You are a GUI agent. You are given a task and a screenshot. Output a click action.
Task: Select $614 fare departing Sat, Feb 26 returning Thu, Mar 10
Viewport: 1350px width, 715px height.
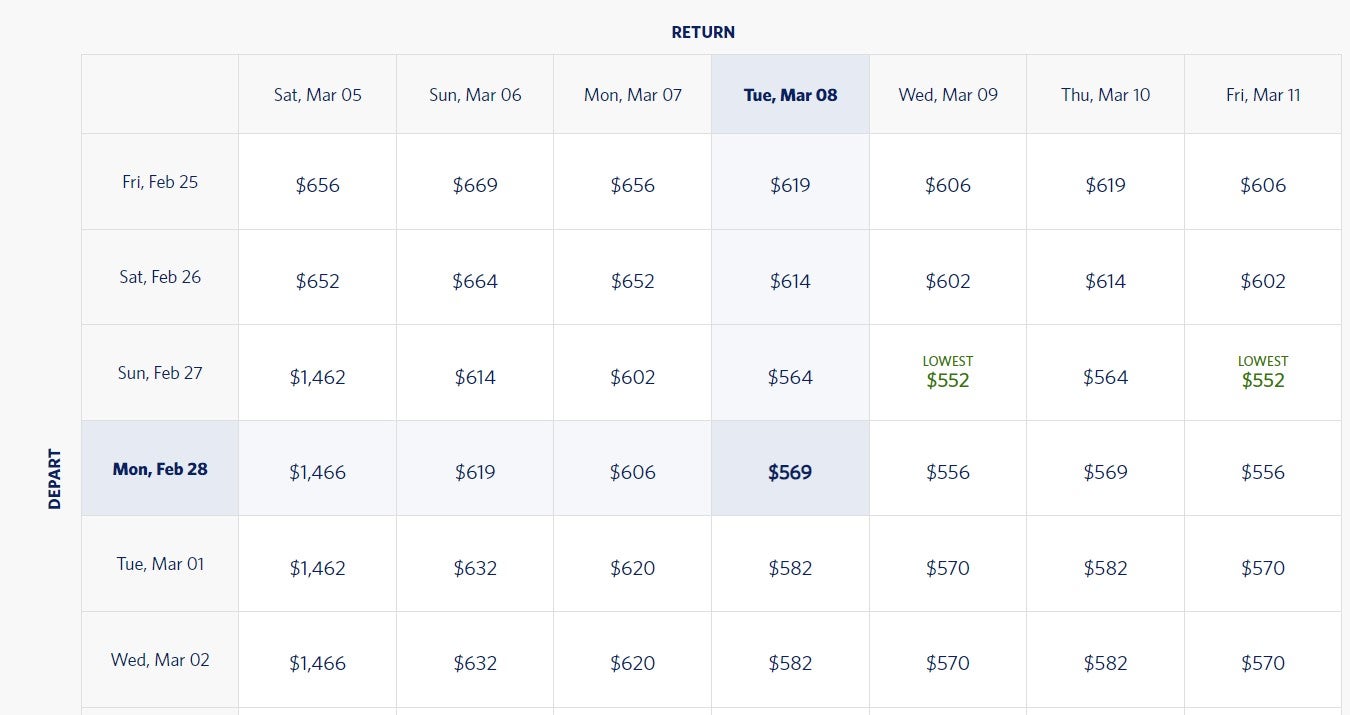tap(1105, 277)
